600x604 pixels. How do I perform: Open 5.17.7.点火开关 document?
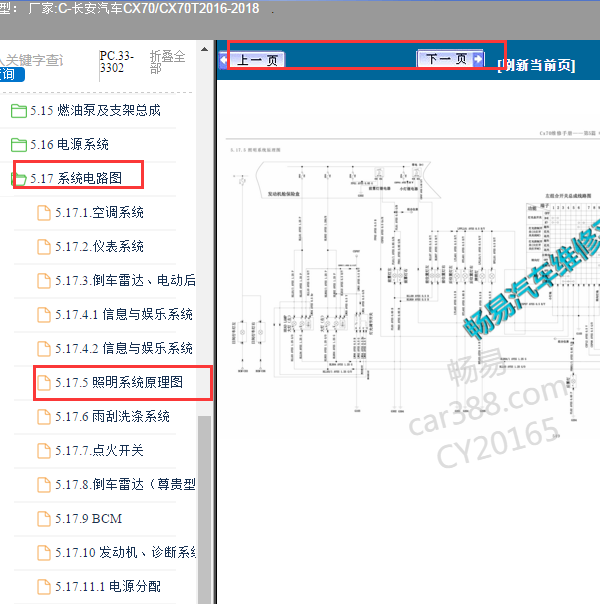pyautogui.click(x=99, y=450)
